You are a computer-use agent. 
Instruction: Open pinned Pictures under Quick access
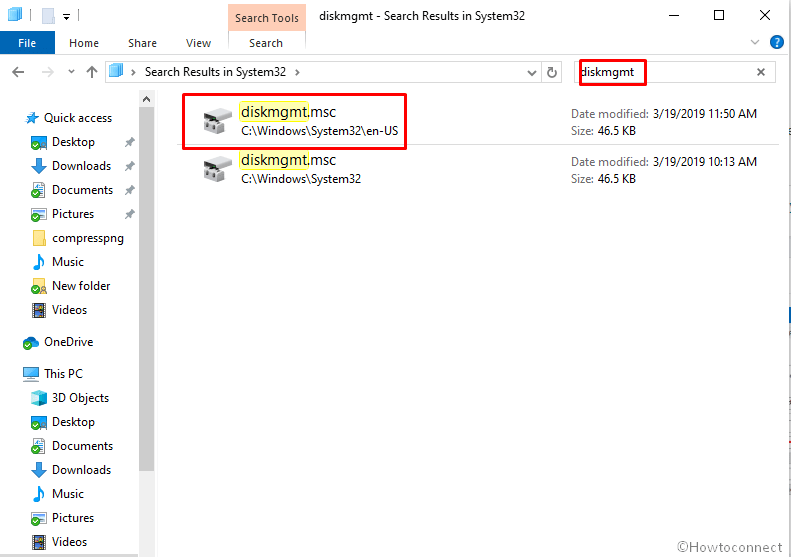[x=73, y=214]
